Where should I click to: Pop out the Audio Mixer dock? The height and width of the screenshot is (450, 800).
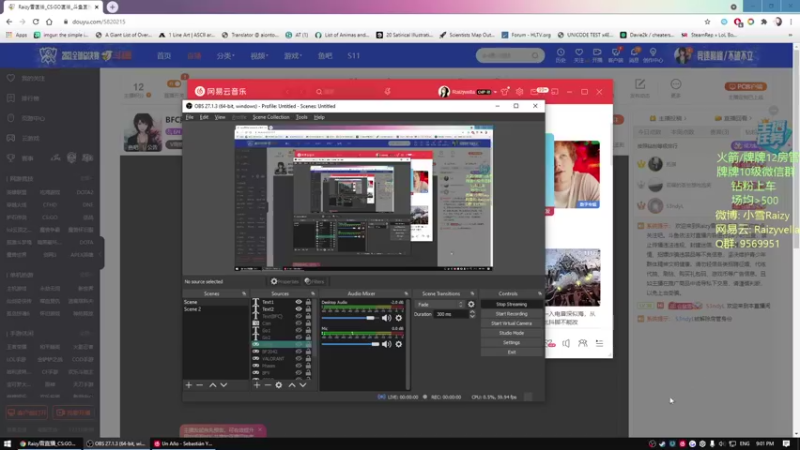pyautogui.click(x=406, y=294)
